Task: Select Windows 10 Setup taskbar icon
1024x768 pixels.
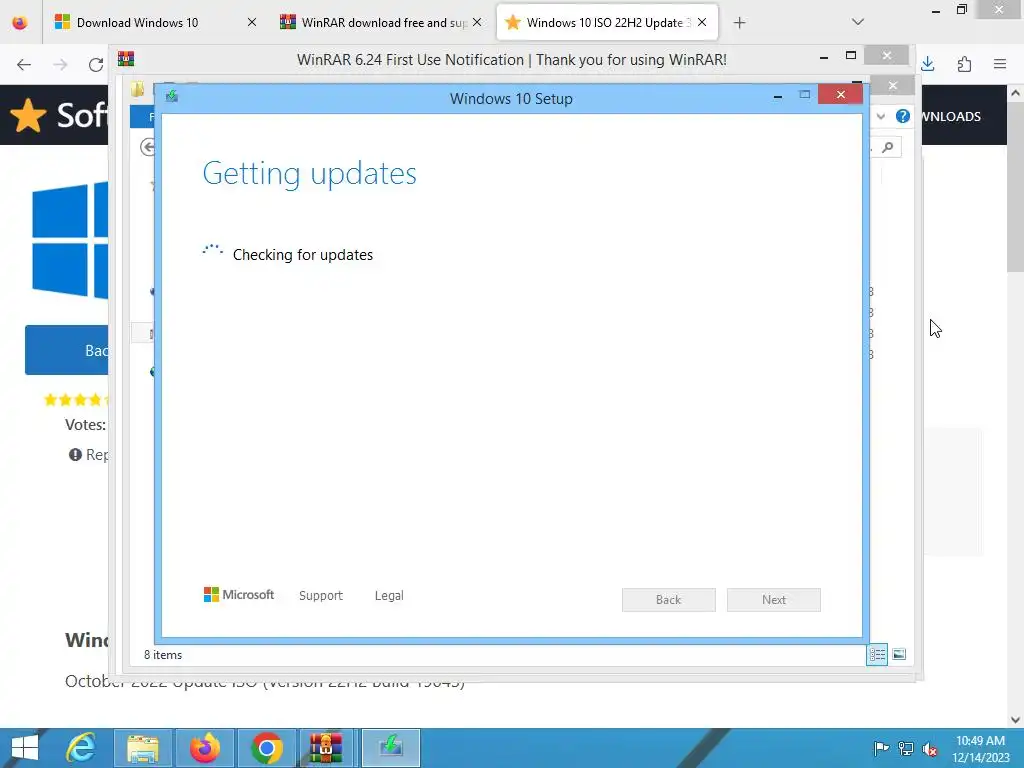Action: coord(391,748)
